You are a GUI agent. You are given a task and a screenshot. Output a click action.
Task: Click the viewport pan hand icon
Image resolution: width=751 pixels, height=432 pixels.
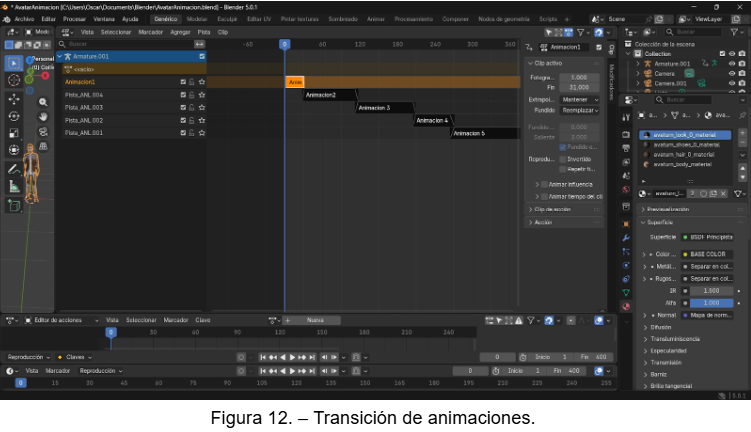[43, 117]
